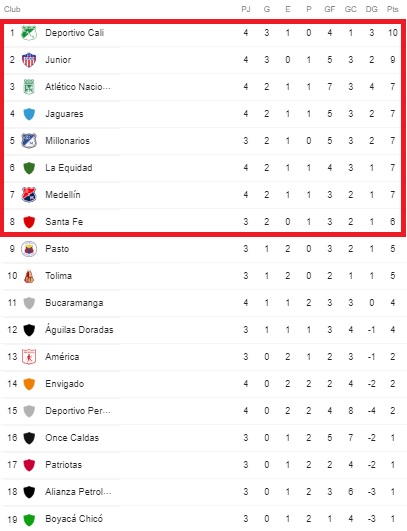
Task: Select the Pasto round crest icon
Action: coord(29,249)
